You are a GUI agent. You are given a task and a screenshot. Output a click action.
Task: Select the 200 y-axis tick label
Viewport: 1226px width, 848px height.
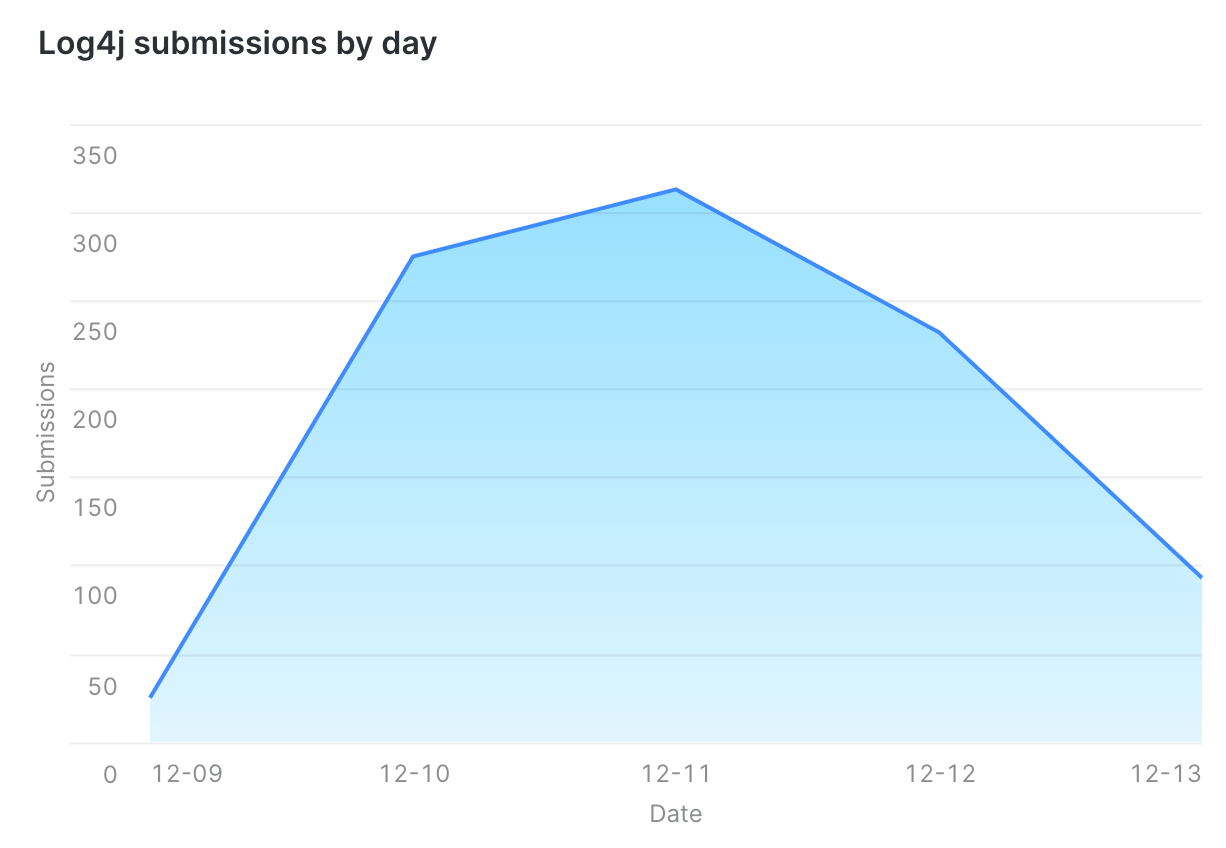(x=95, y=419)
